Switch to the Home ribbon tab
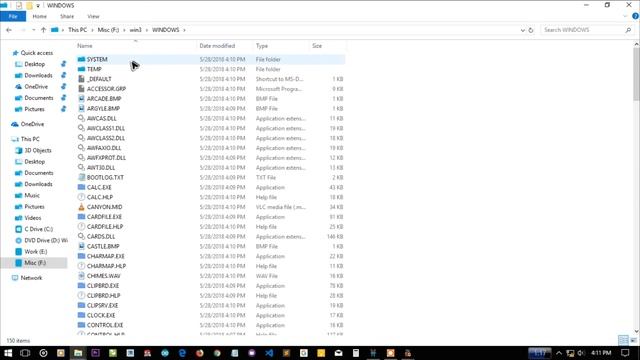The image size is (640, 360). (x=40, y=16)
